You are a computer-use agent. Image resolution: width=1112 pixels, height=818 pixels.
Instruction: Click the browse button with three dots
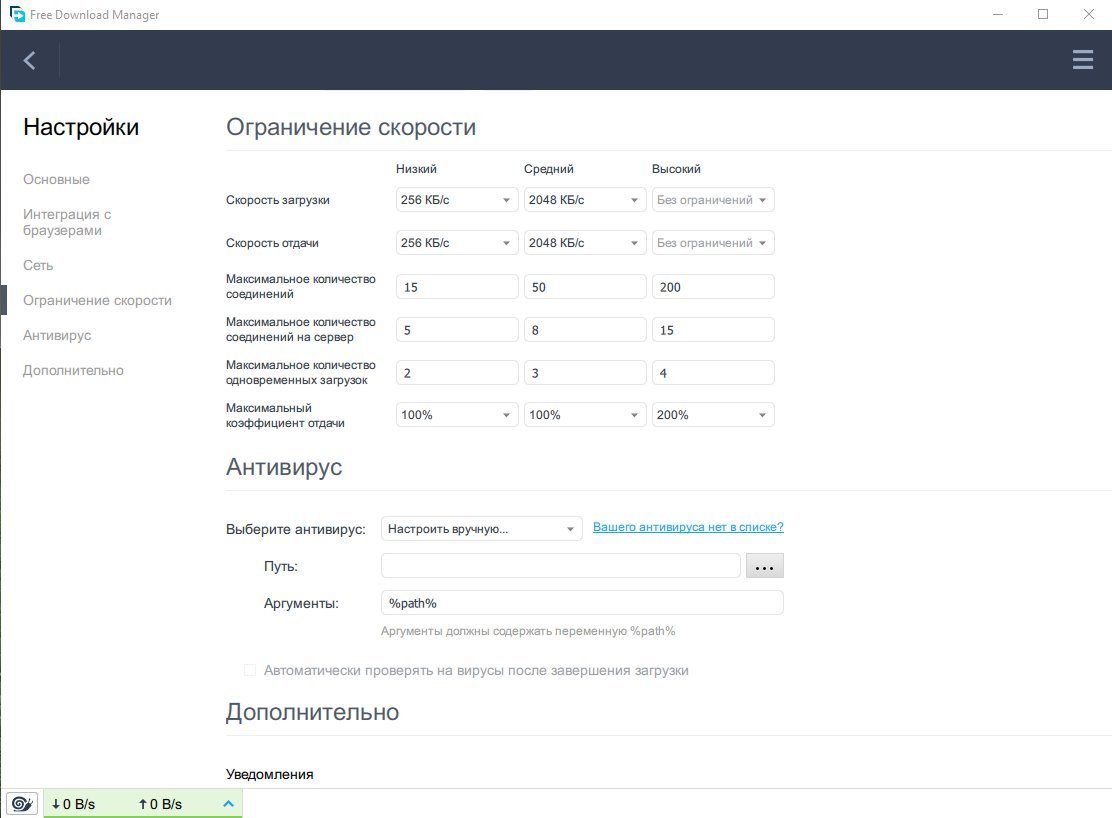(764, 566)
